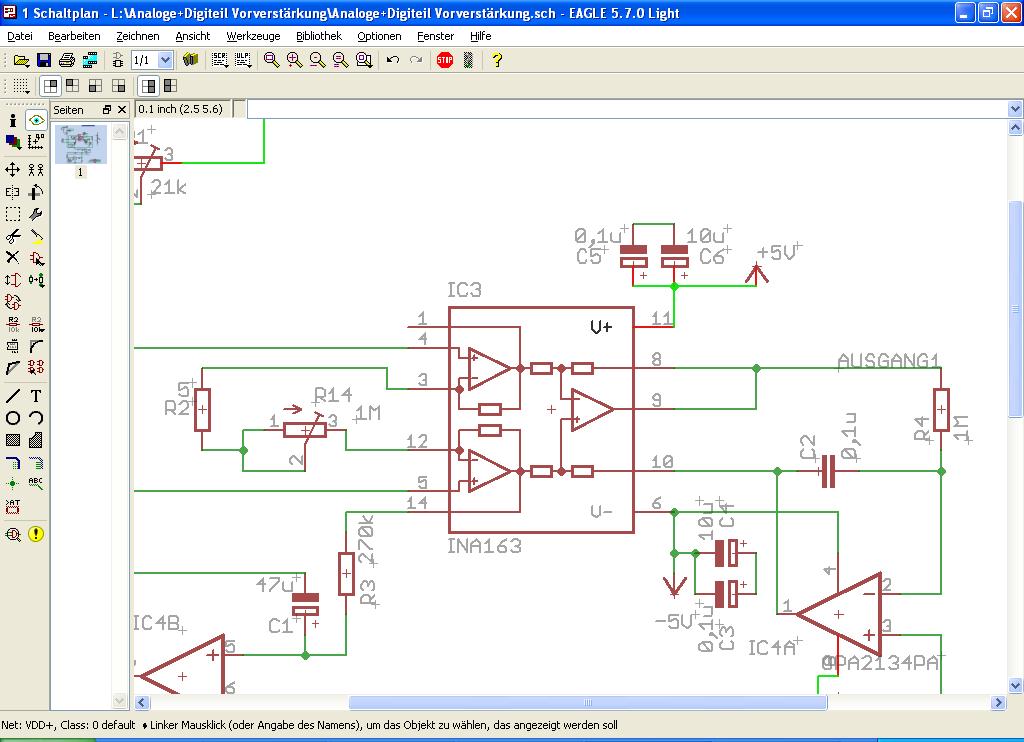Show errors with yellow exclamation icon

point(36,534)
